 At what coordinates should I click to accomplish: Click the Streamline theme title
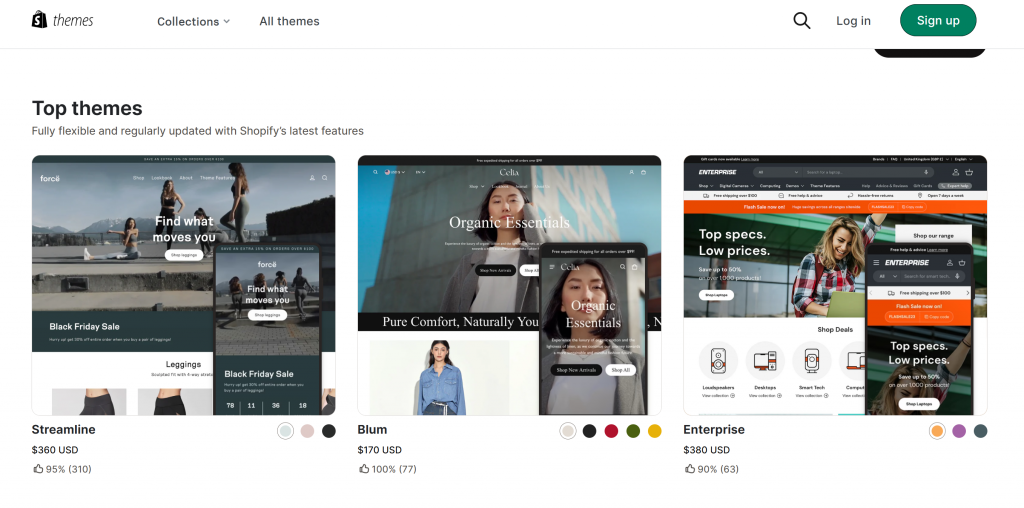click(63, 430)
